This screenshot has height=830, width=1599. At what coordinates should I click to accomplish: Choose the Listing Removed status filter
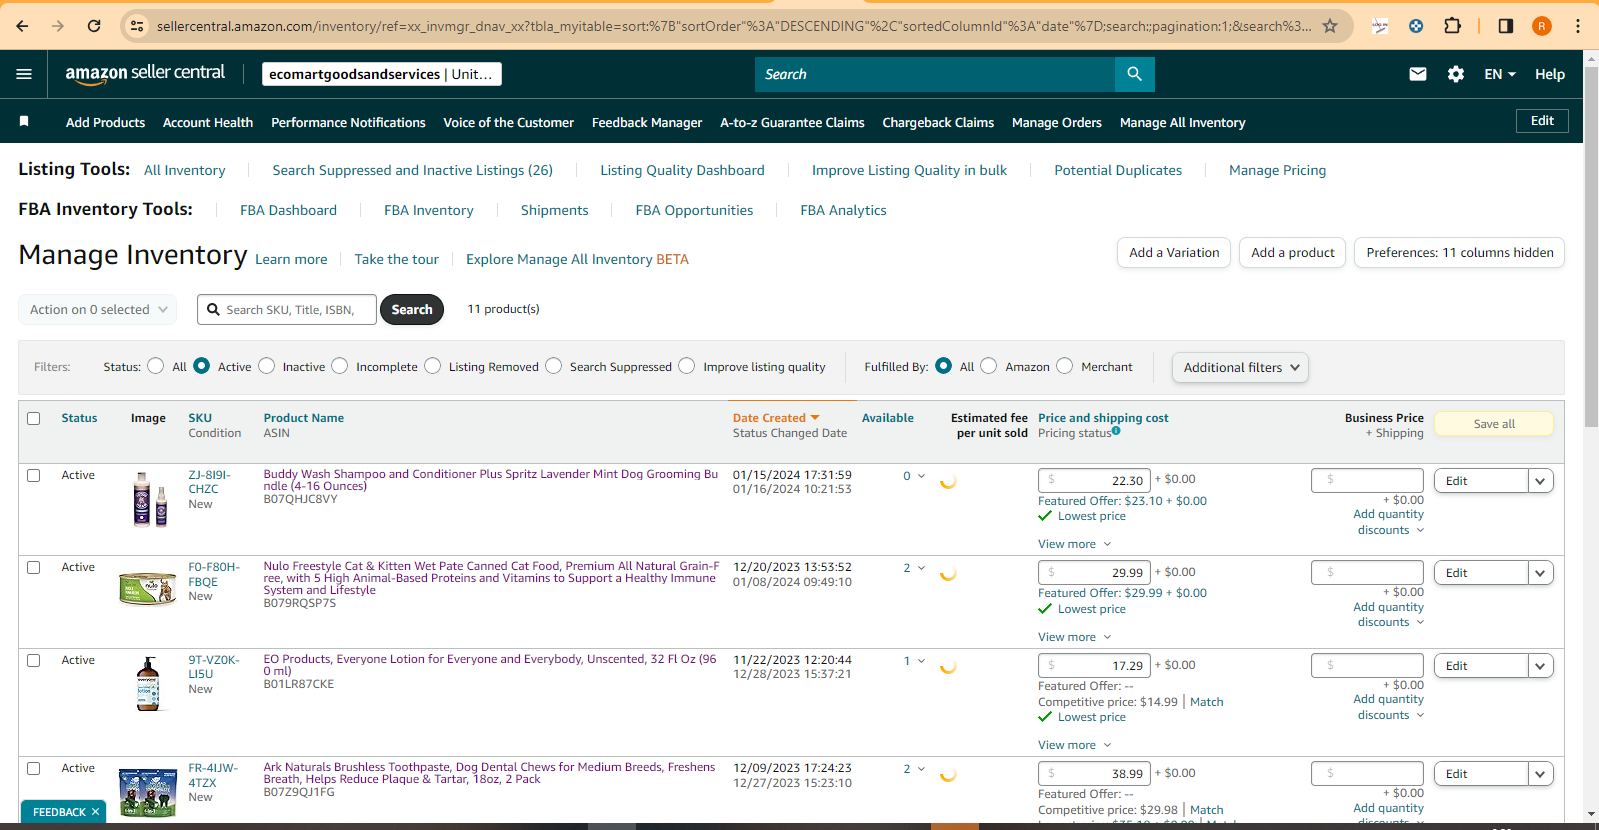(433, 366)
